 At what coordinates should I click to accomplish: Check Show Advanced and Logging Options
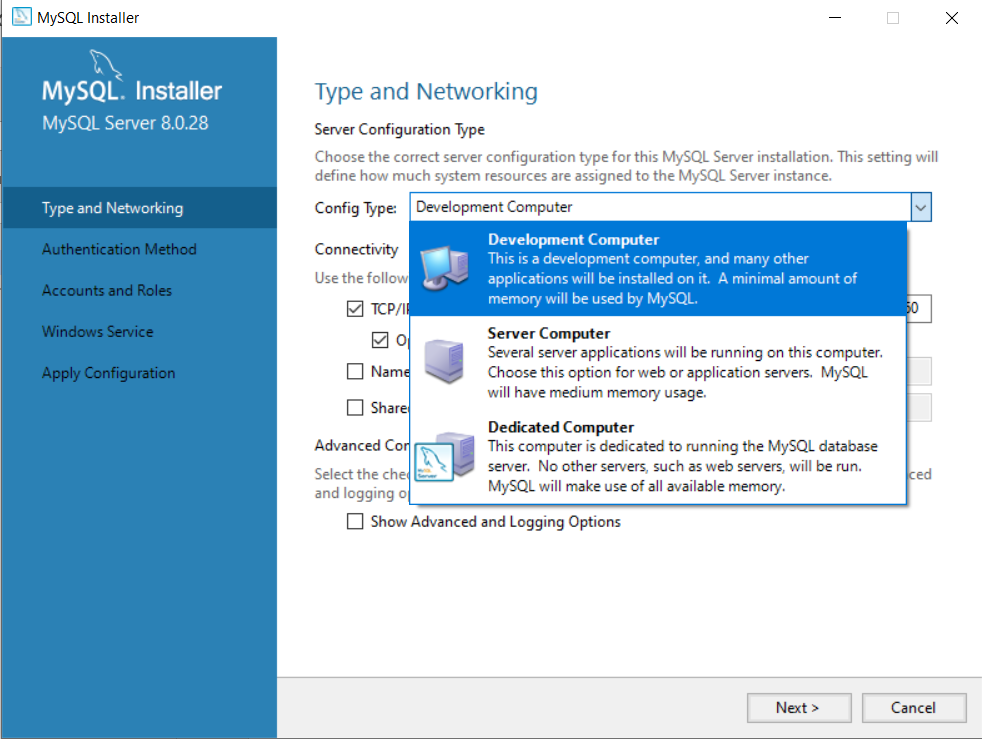click(355, 521)
